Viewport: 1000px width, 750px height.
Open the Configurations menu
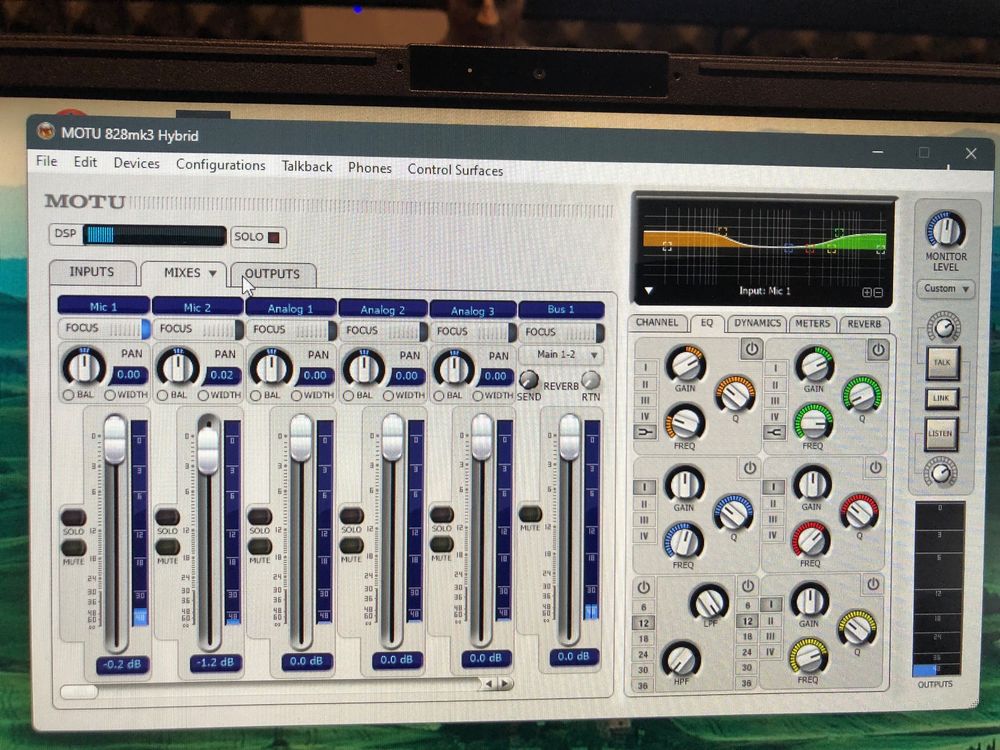[220, 165]
